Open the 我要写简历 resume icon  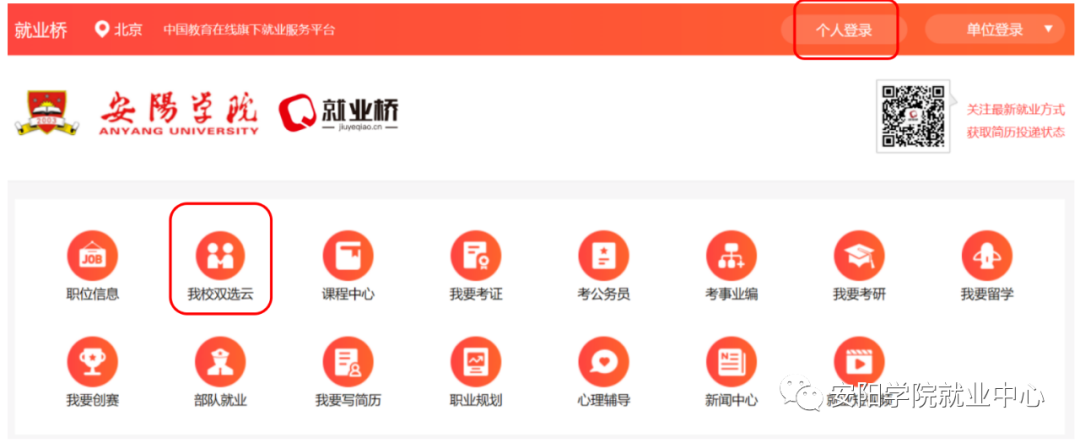348,362
